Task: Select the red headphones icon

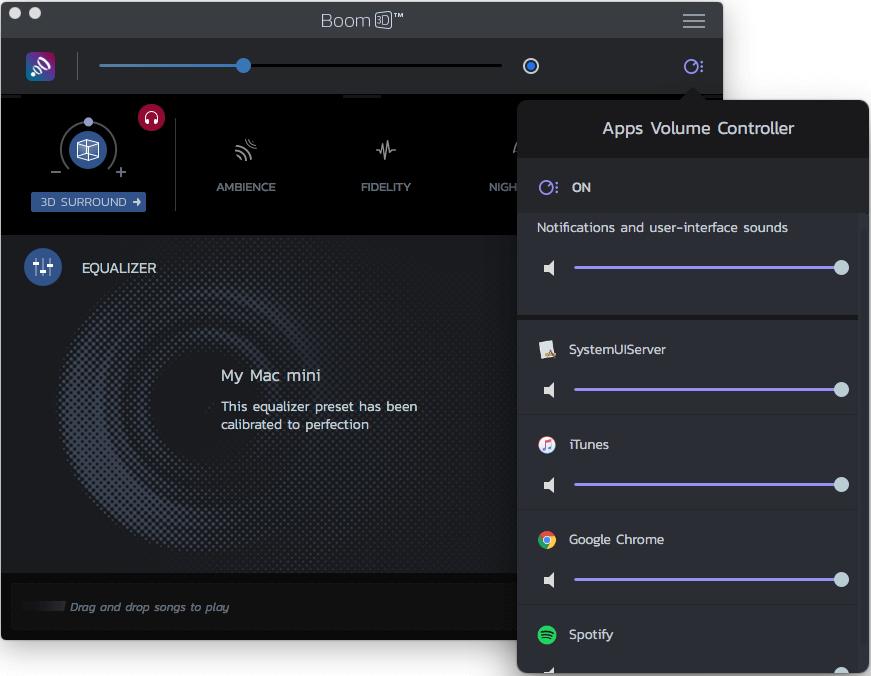Action: tap(151, 118)
